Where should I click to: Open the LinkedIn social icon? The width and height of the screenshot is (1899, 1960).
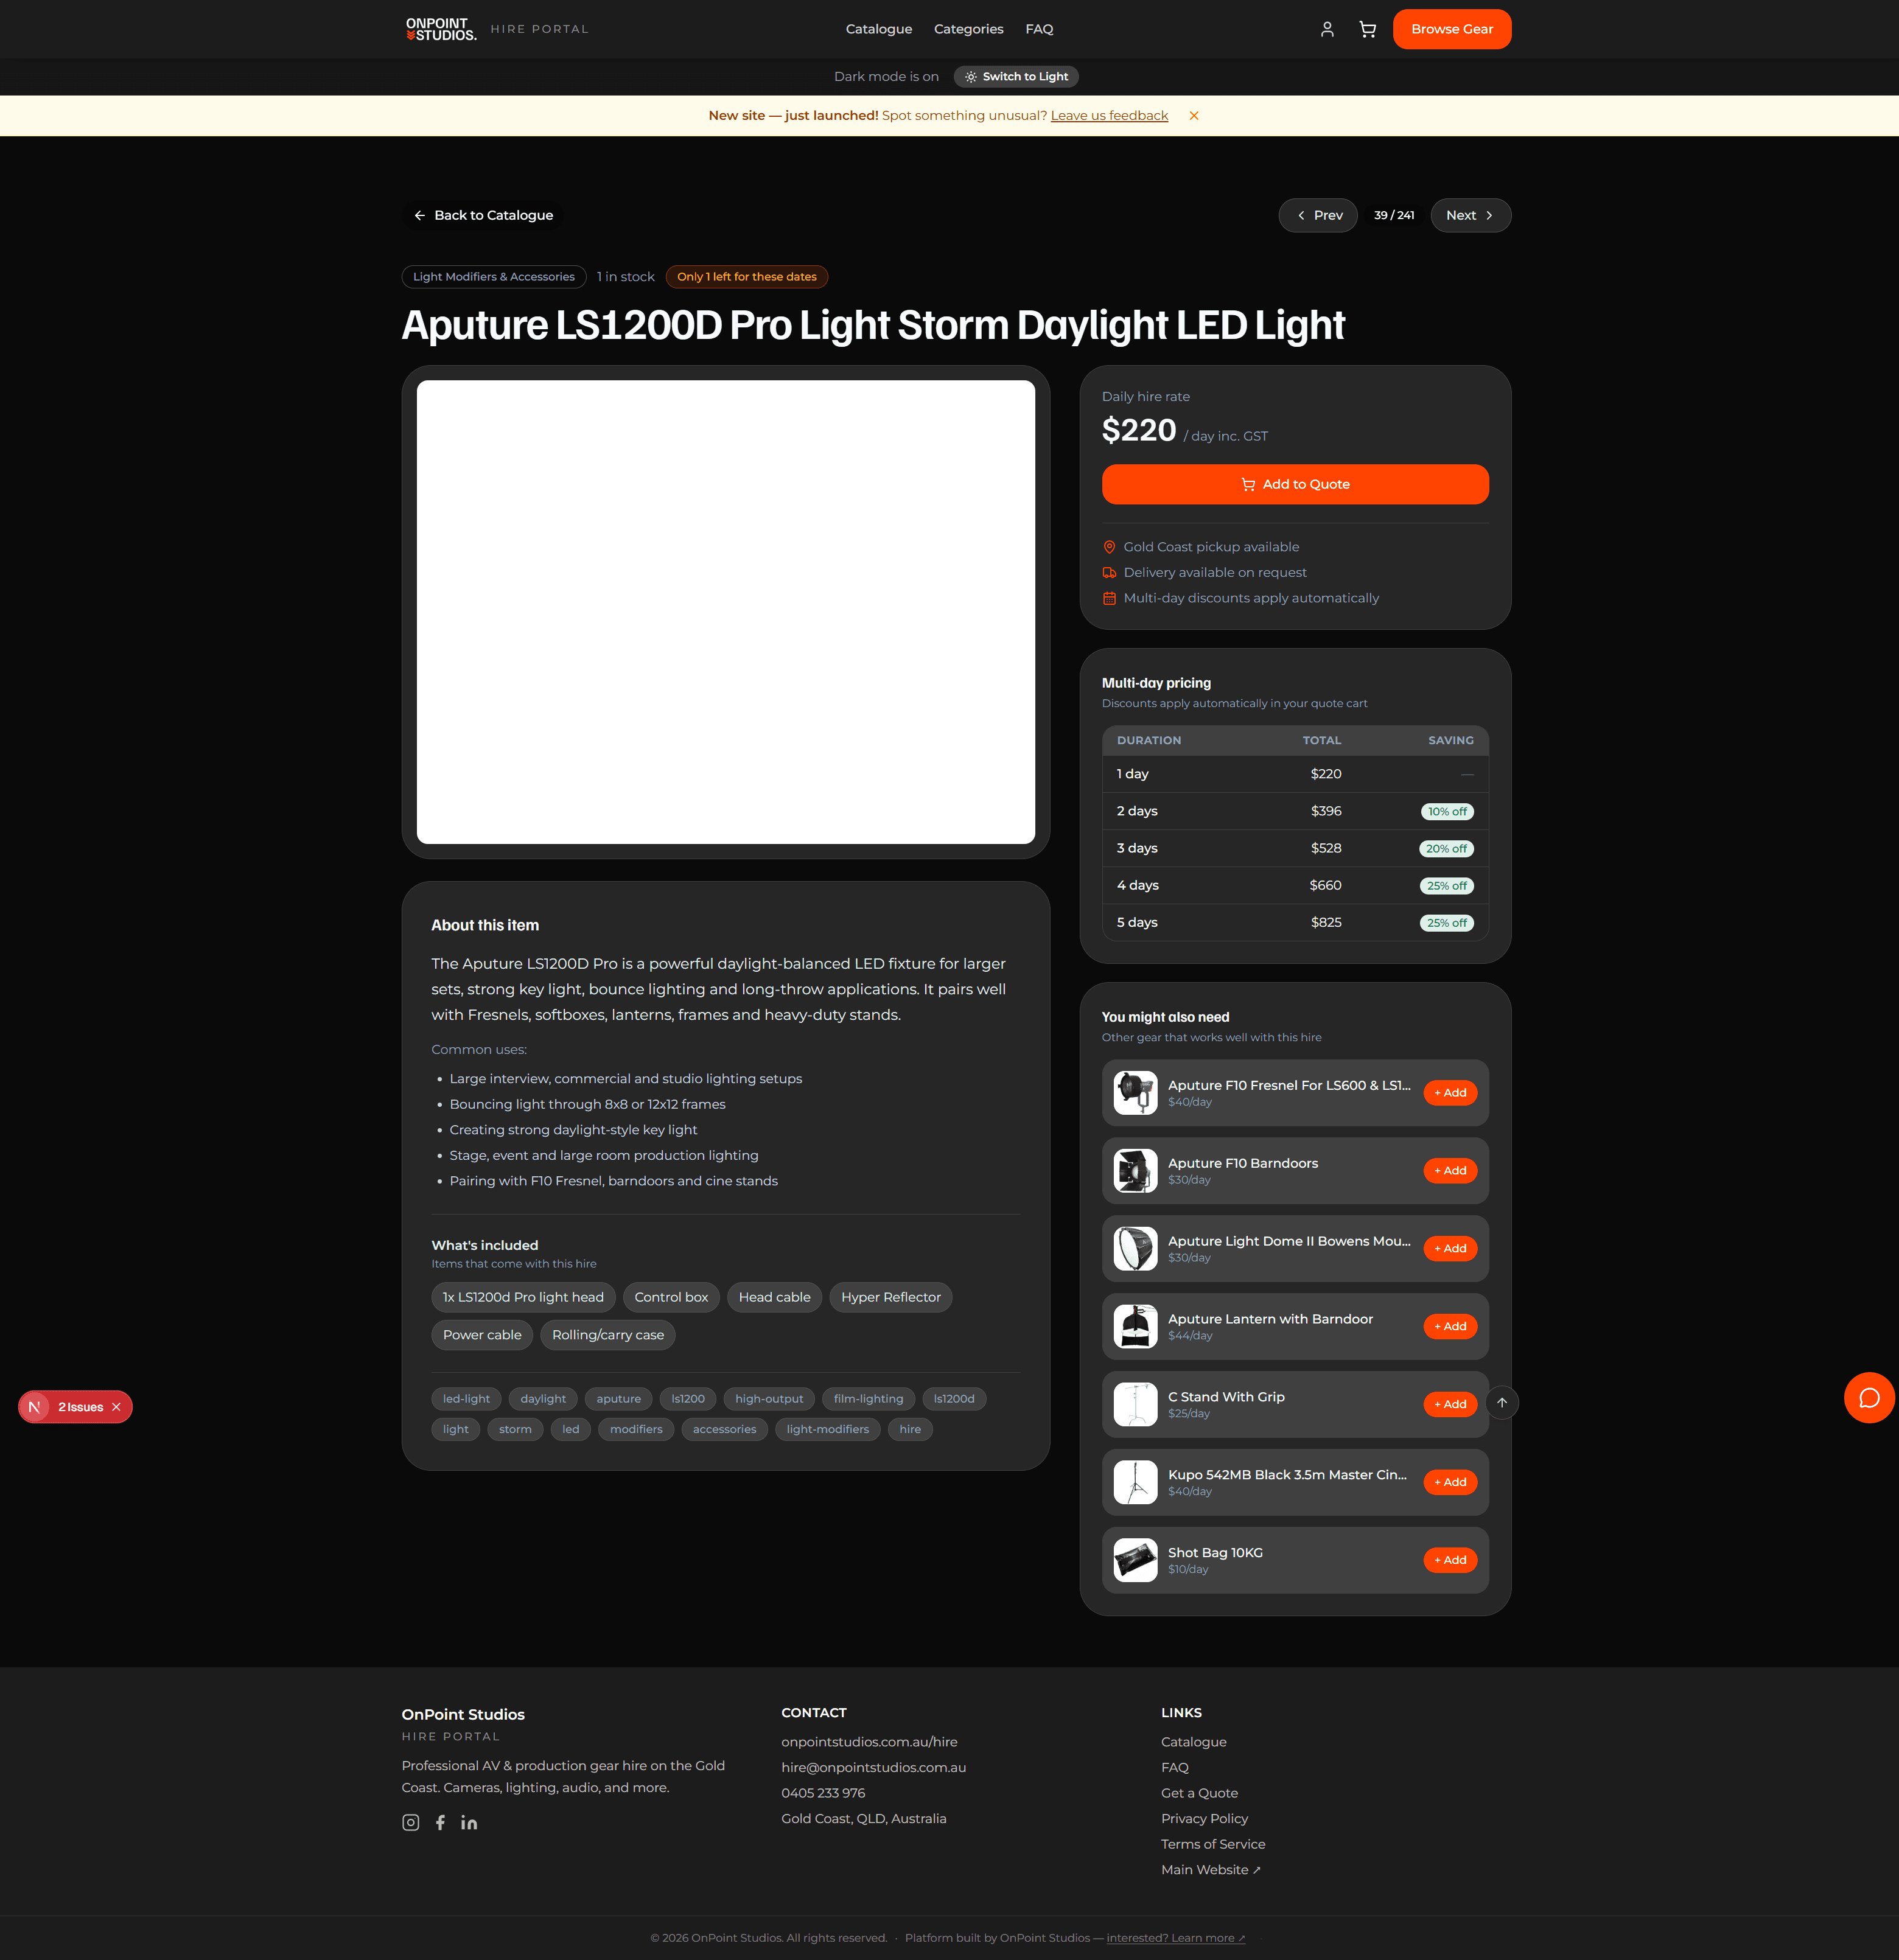tap(469, 1823)
